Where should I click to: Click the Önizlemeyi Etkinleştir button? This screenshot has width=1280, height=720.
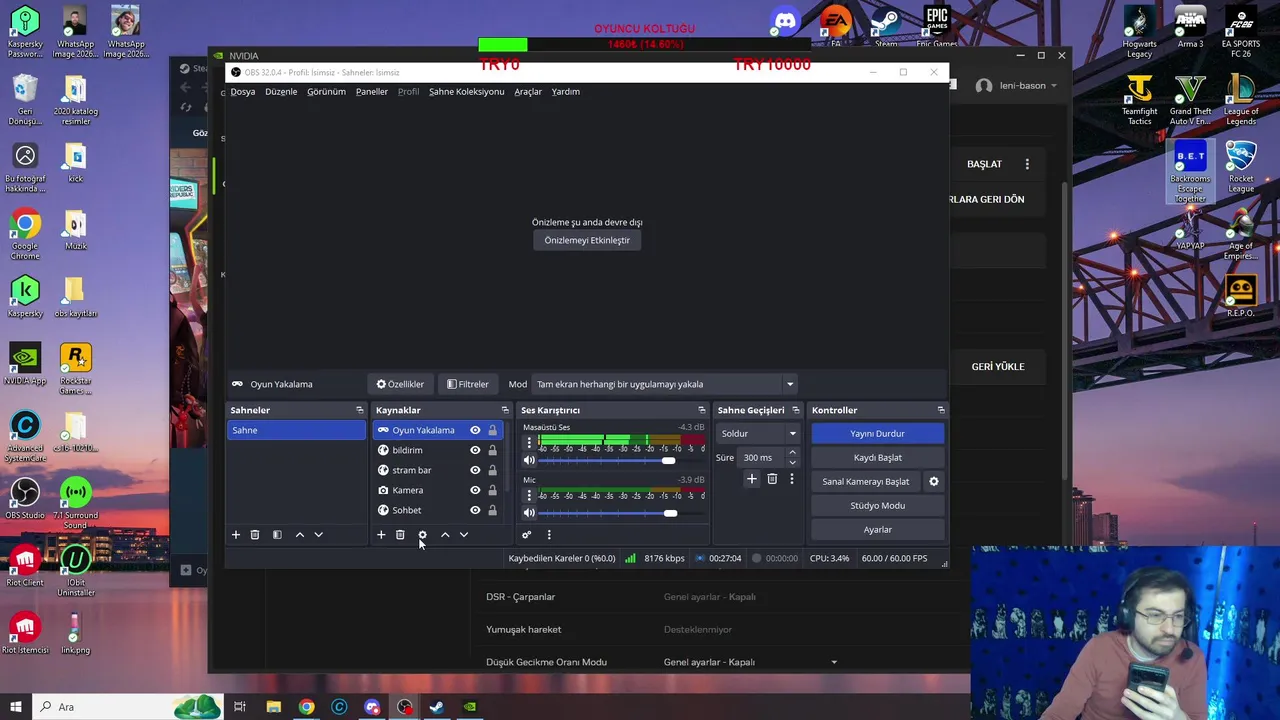click(x=587, y=240)
